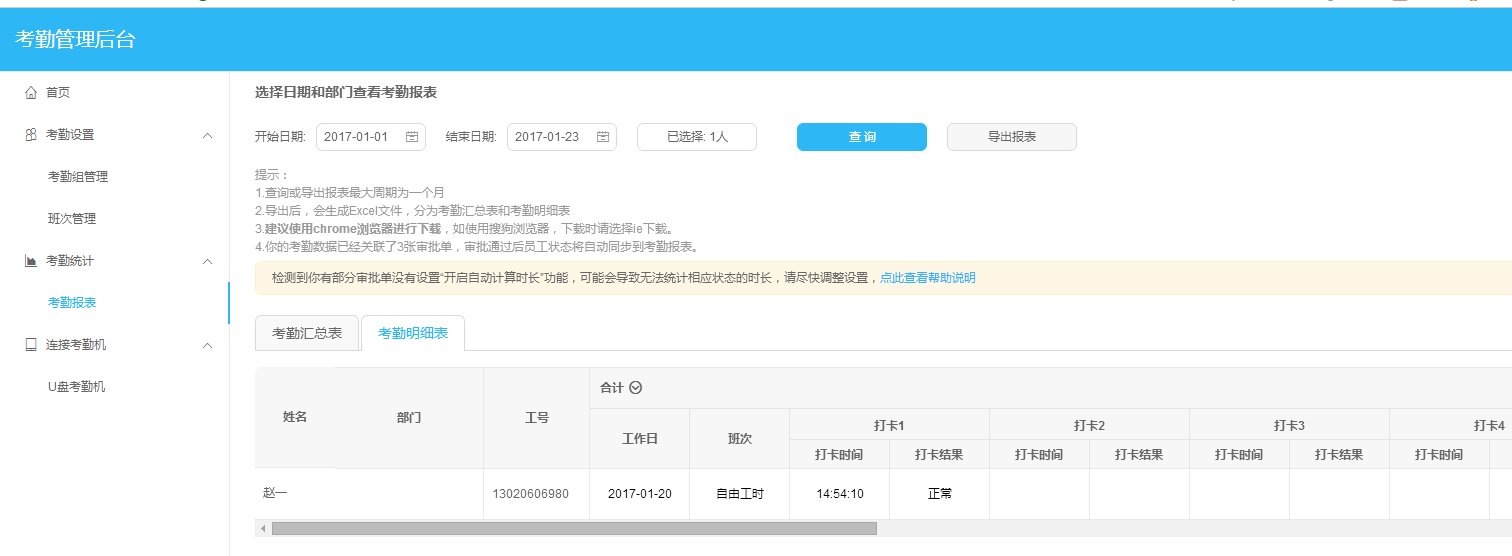Switch to the 考勤汇总表 tab

coord(307,334)
